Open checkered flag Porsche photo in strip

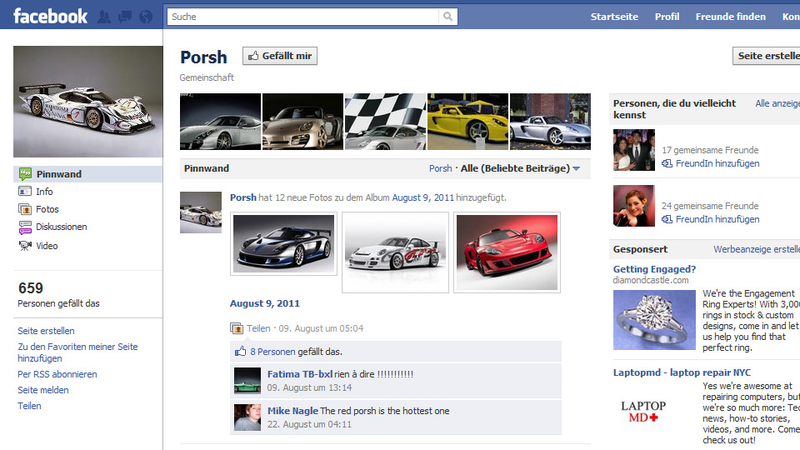[385, 121]
